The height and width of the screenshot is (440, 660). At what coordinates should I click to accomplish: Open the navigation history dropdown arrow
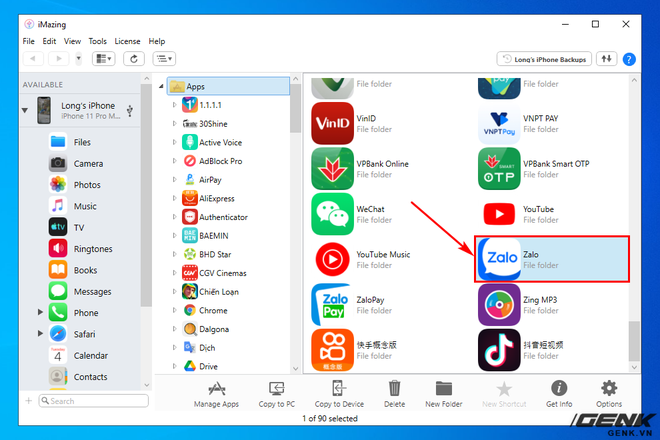[78, 59]
